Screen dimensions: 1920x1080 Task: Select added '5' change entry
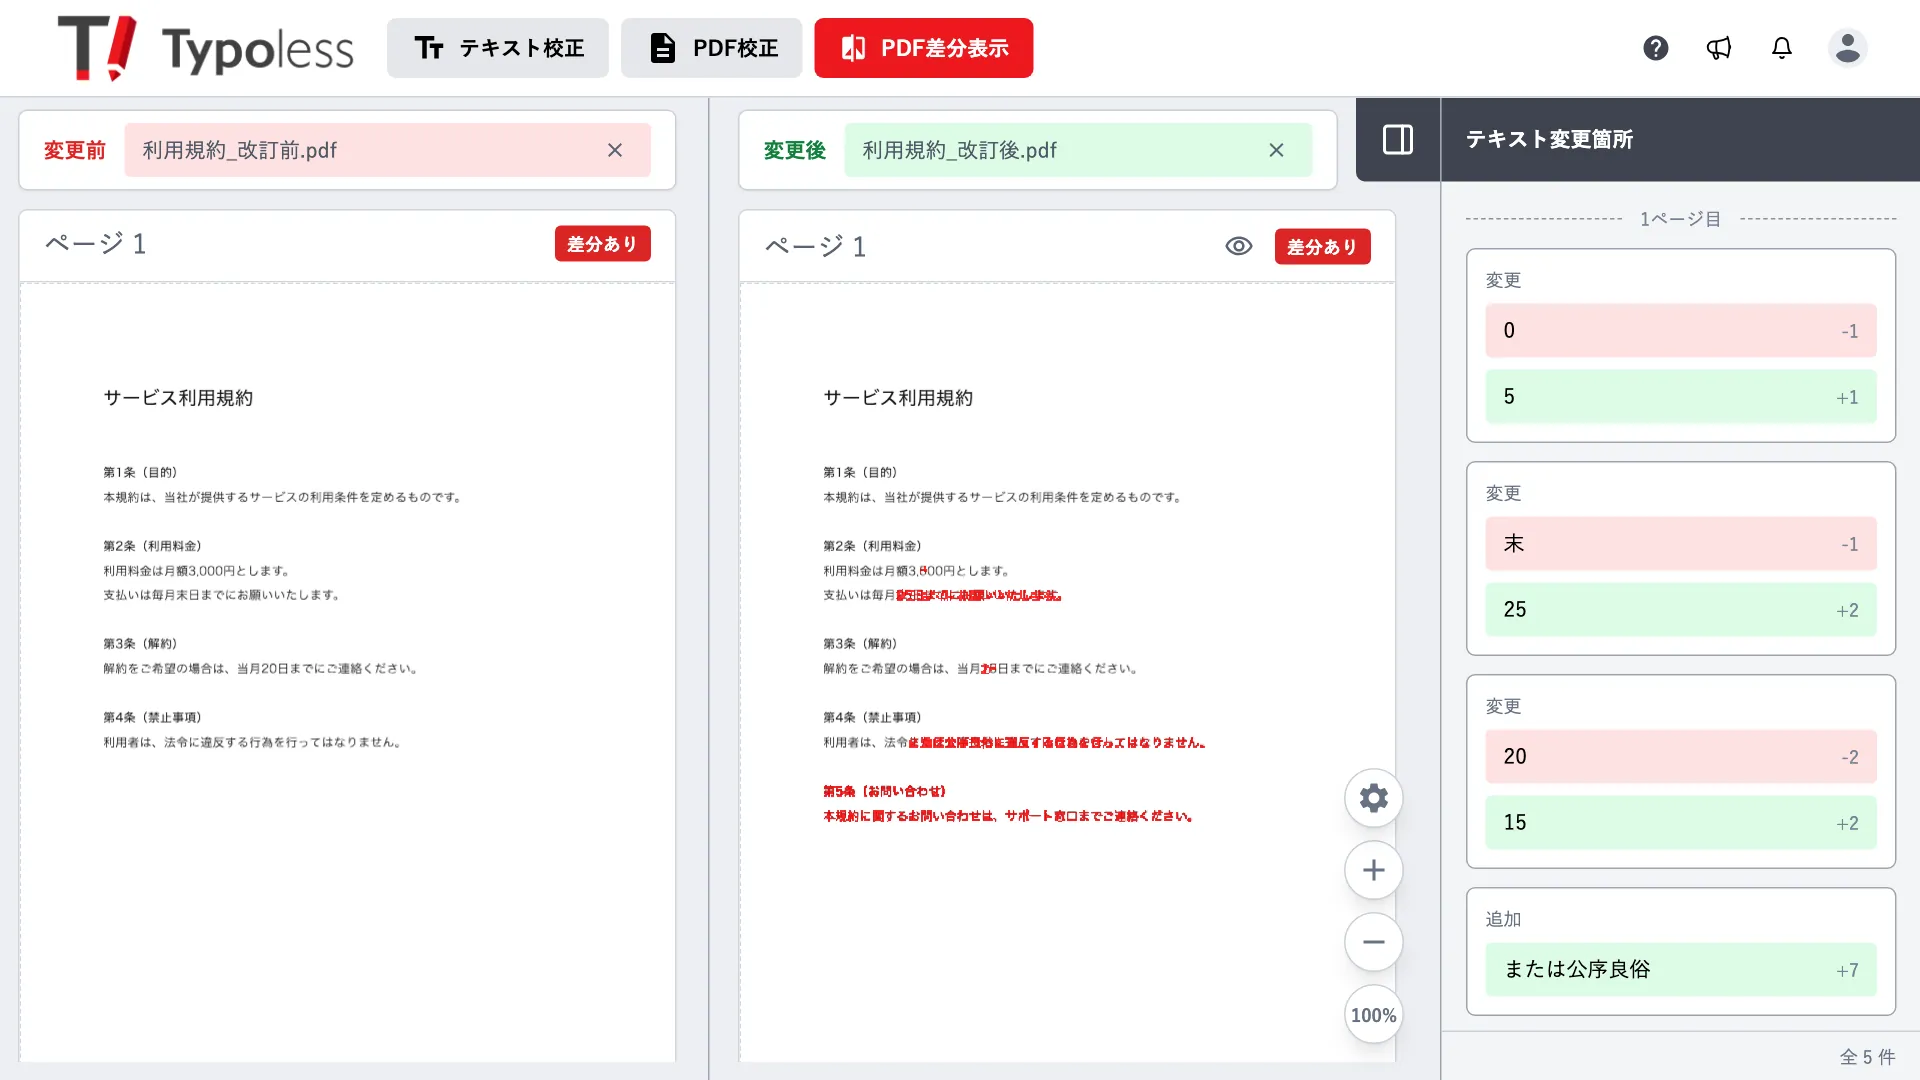click(x=1681, y=397)
